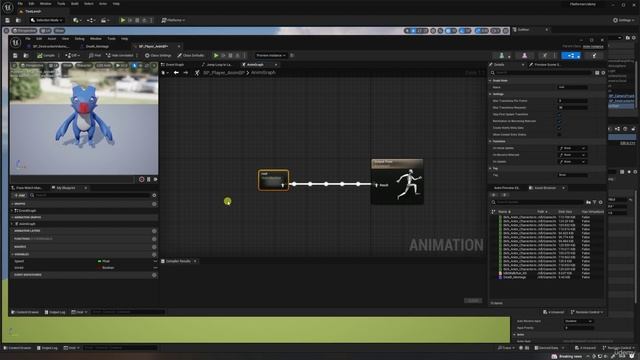640x360 pixels.
Task: Click the Compile button in the AnimBP toolbar
Action: [x=46, y=56]
